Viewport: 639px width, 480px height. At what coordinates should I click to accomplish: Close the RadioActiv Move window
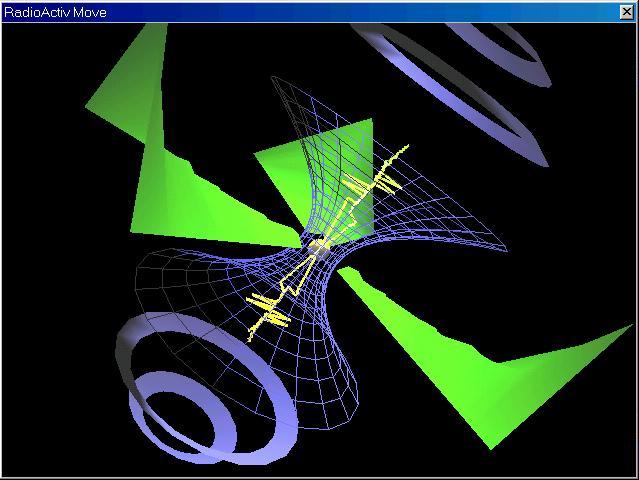point(627,12)
